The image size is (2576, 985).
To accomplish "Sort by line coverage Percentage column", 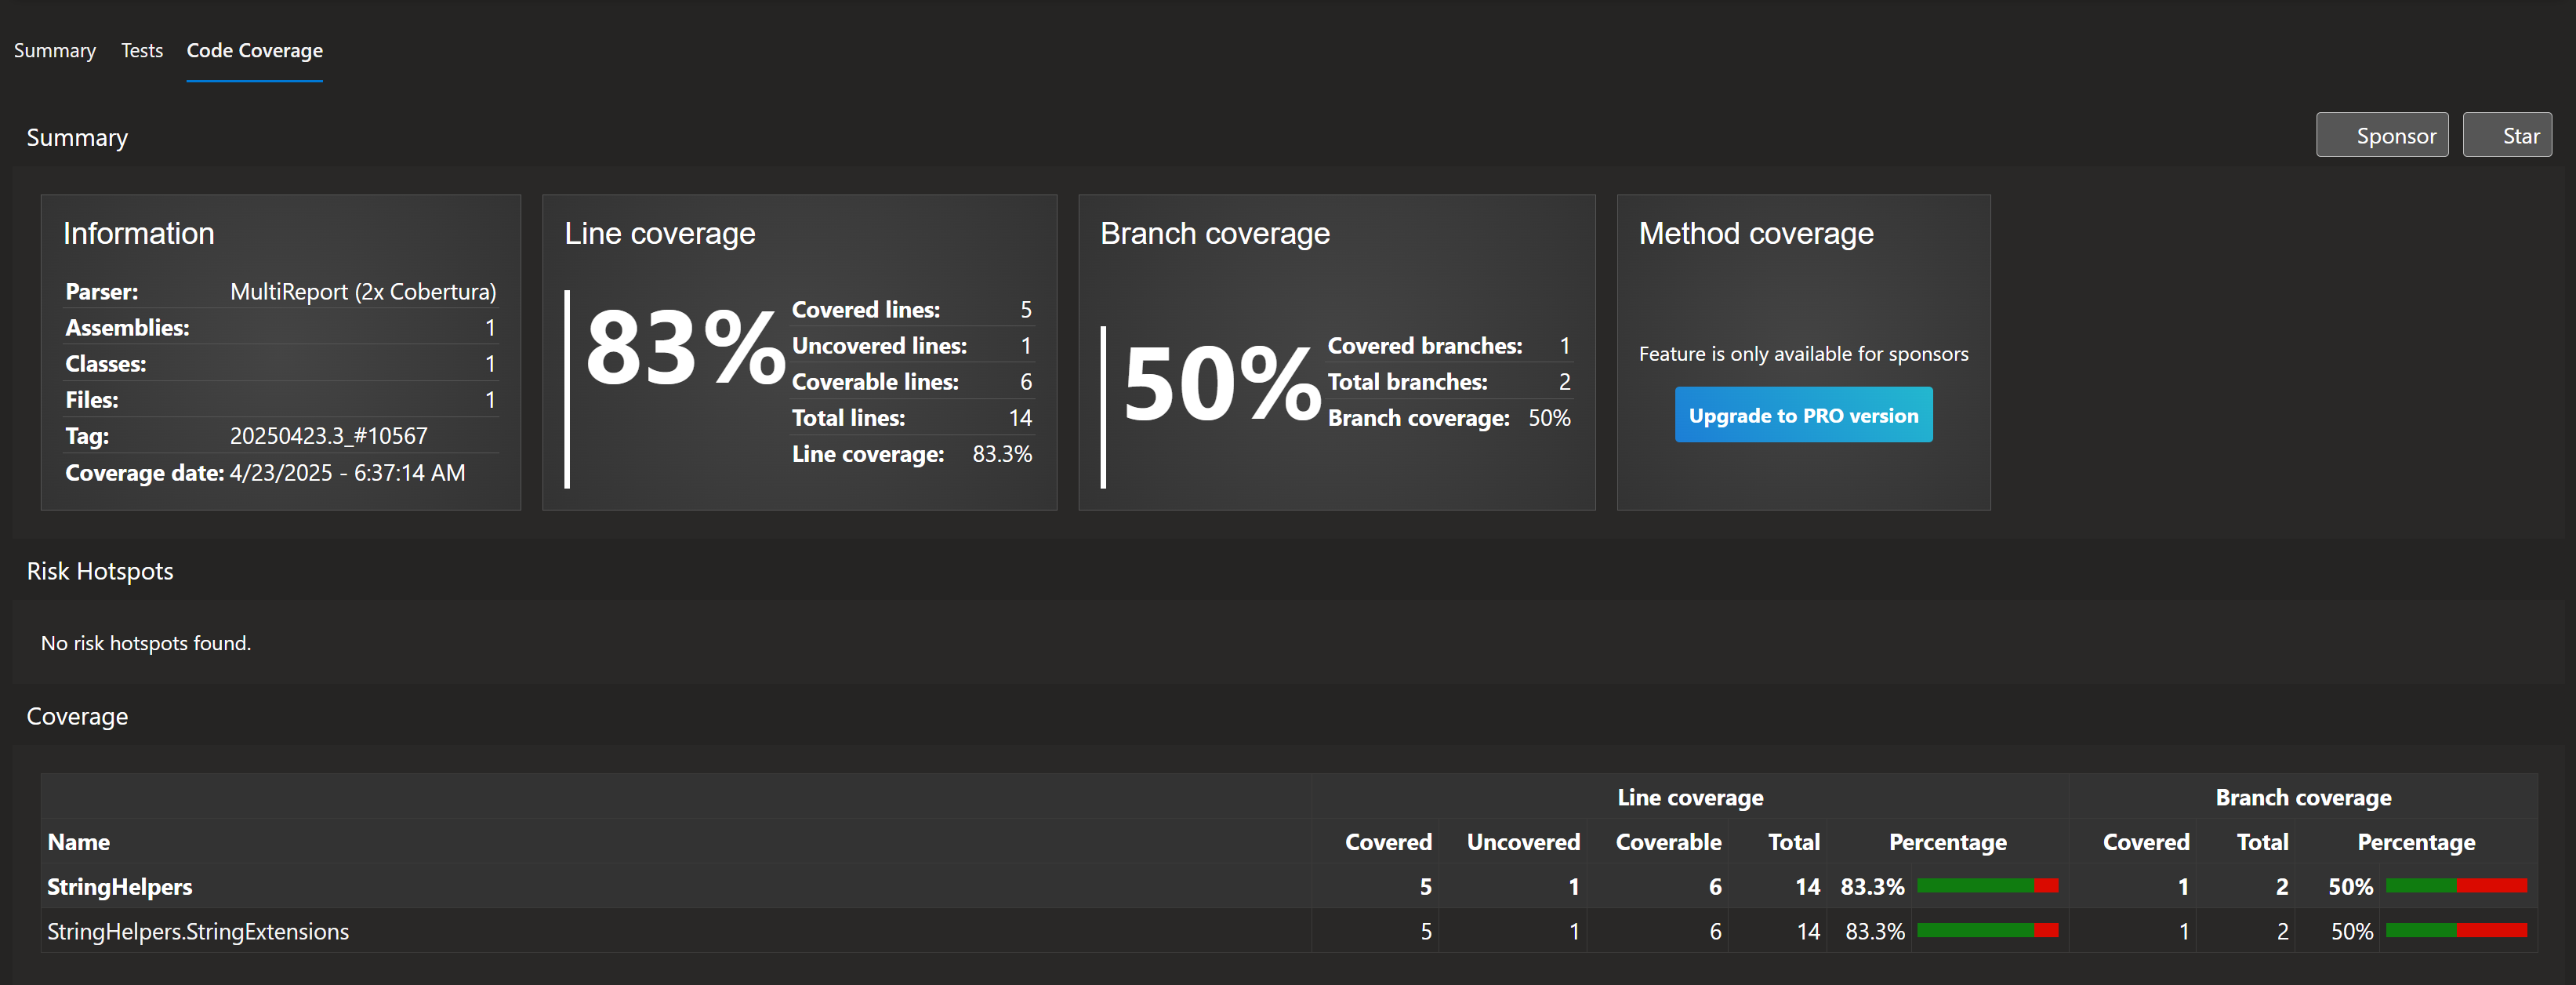I will coord(1947,842).
